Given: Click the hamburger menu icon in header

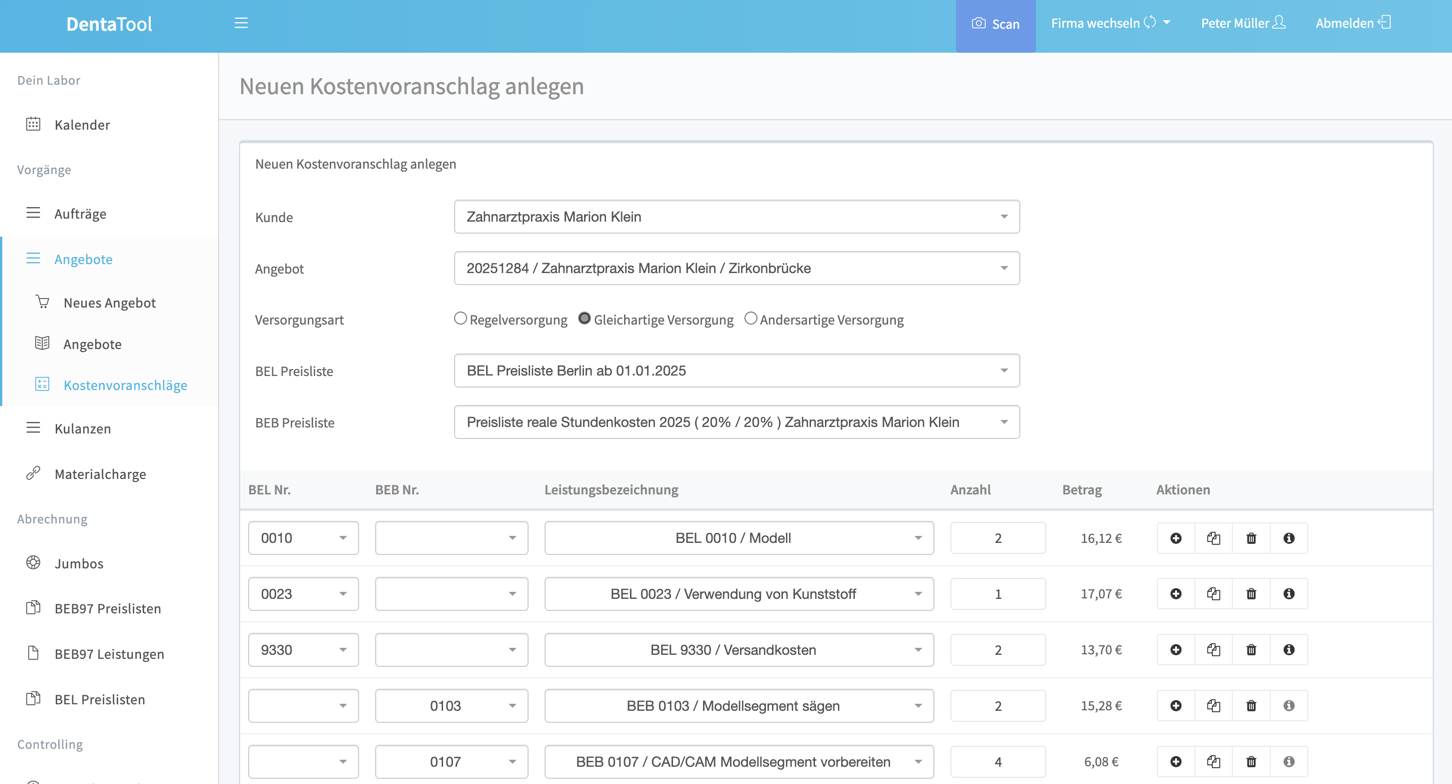Looking at the screenshot, I should [241, 23].
